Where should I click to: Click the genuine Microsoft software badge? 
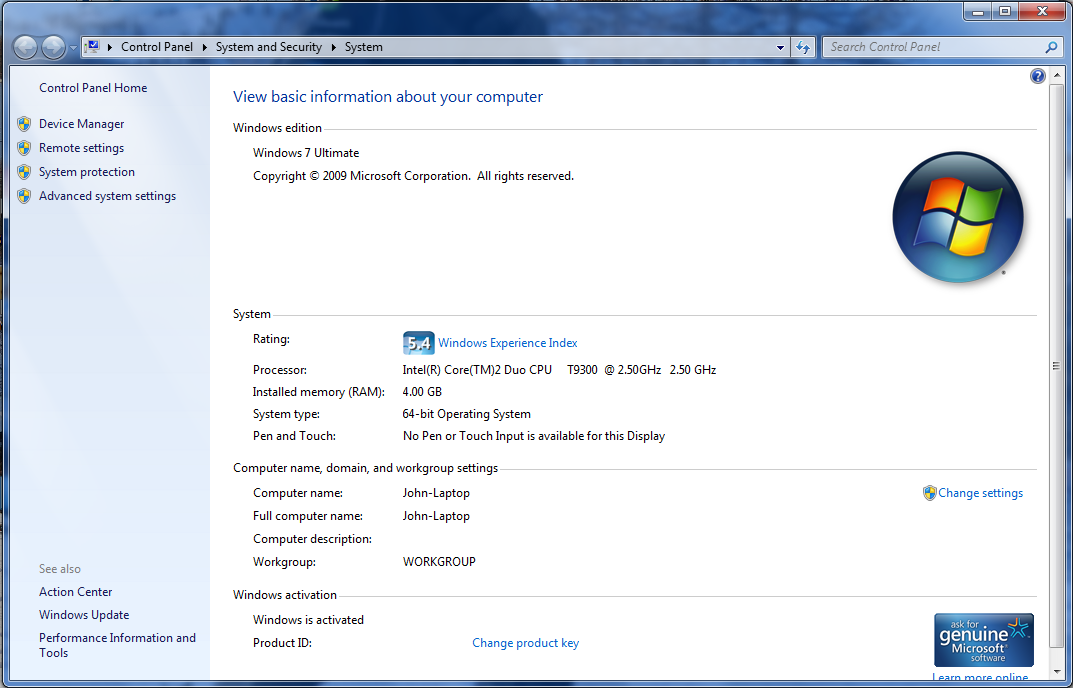(983, 639)
